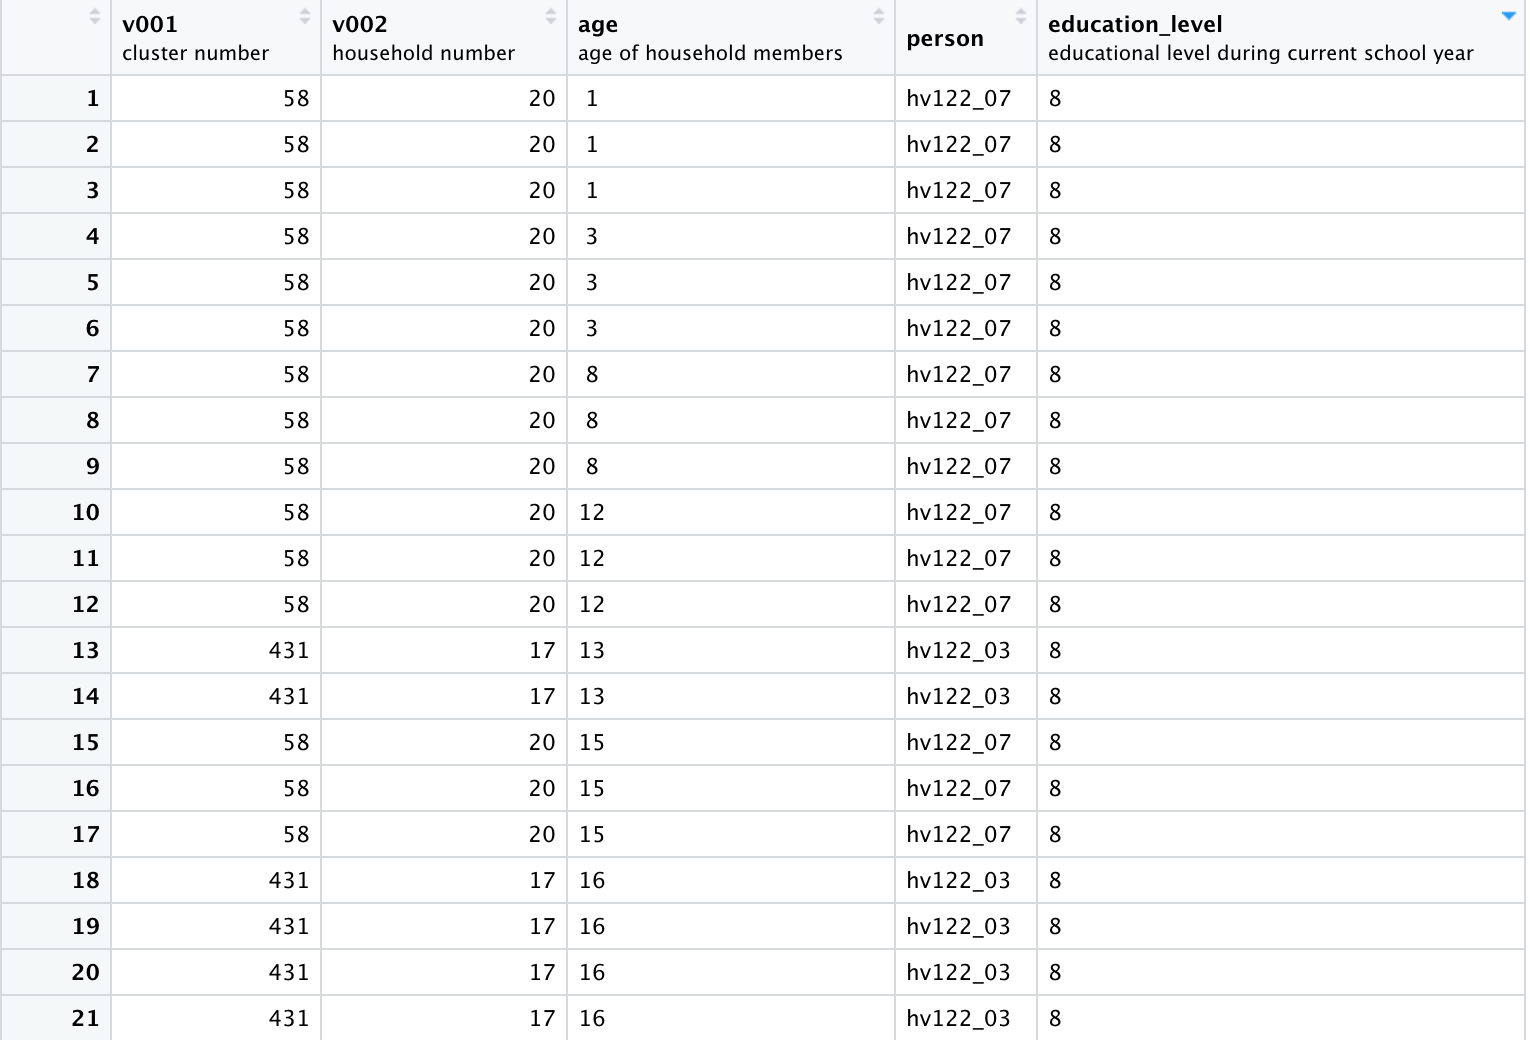Click the sort arrows in the v002 column
The width and height of the screenshot is (1530, 1040).
click(550, 16)
